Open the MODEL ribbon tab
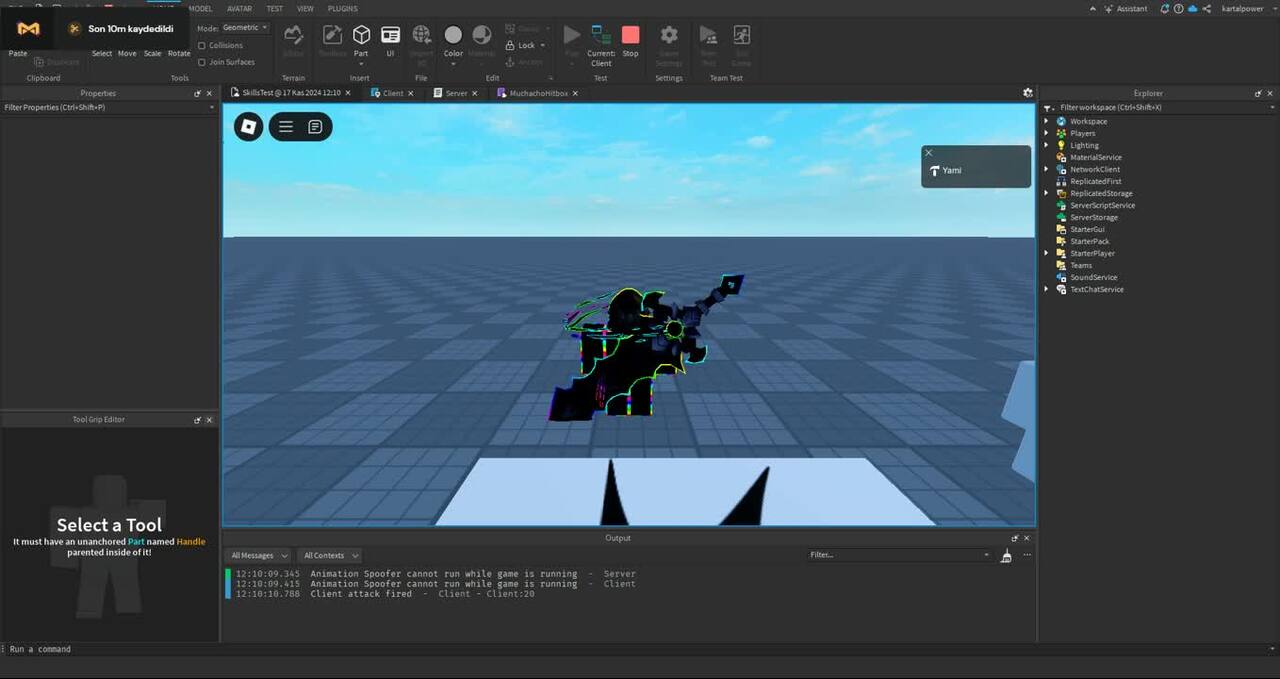Viewport: 1280px width, 679px height. (200, 8)
